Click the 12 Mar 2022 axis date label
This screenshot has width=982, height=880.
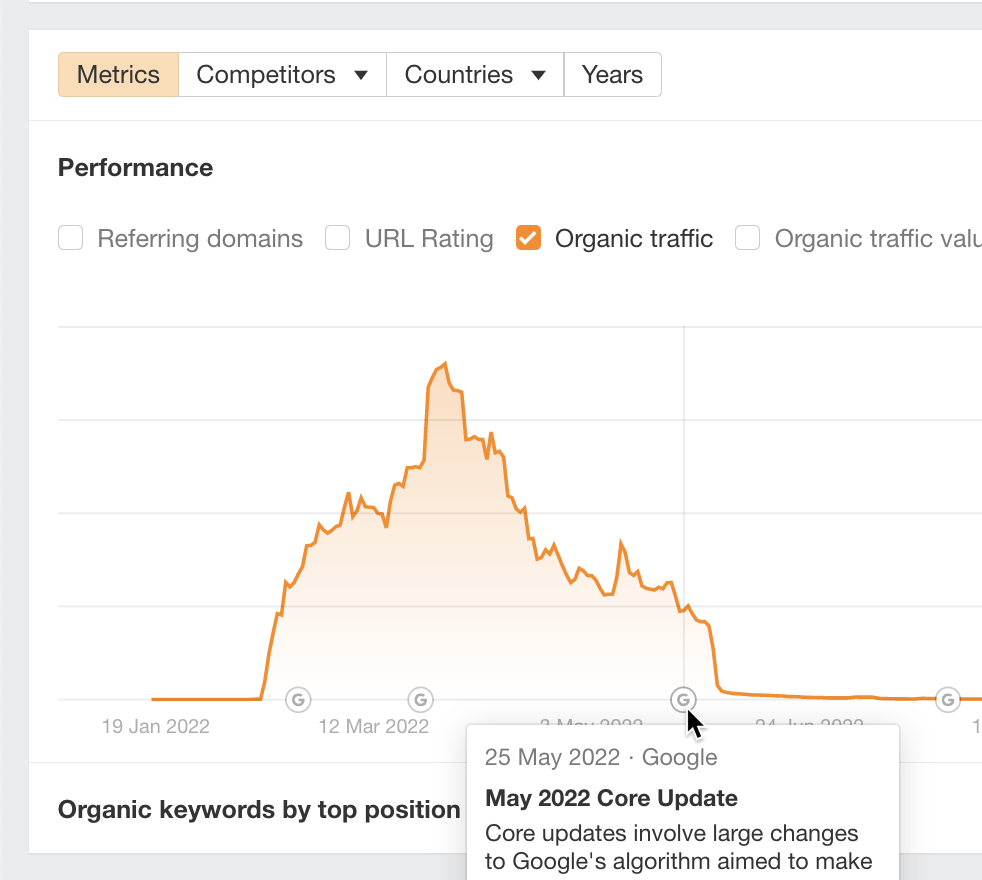tap(373, 726)
